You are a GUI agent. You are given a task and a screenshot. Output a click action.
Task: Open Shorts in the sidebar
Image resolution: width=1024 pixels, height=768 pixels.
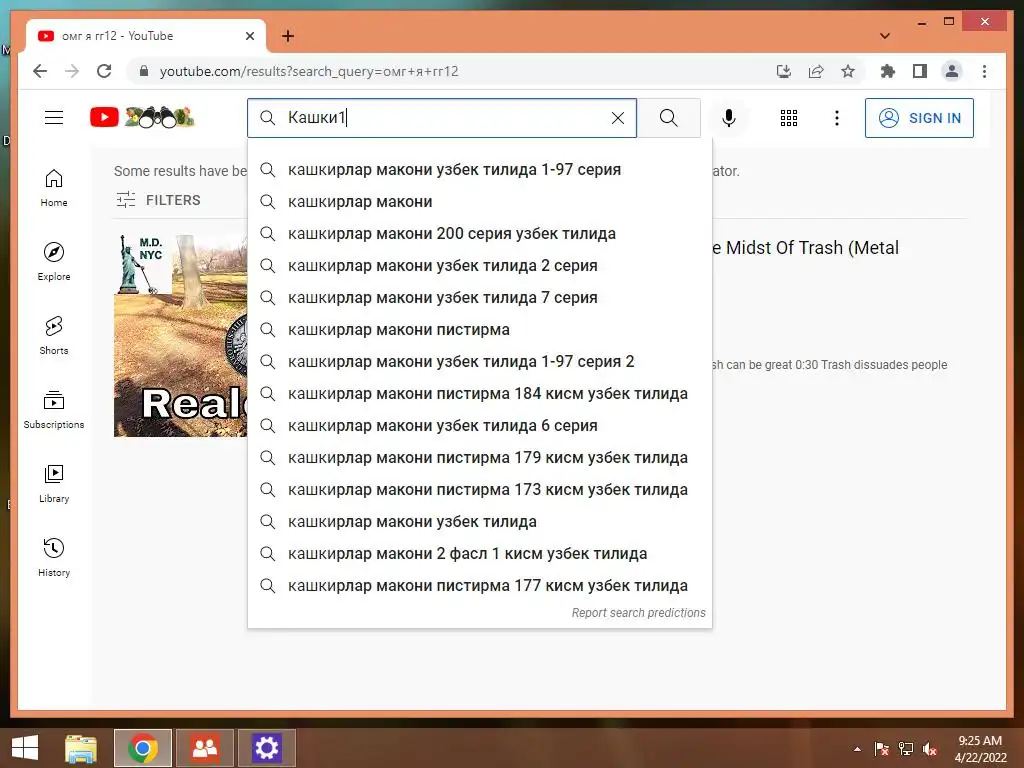pyautogui.click(x=54, y=336)
